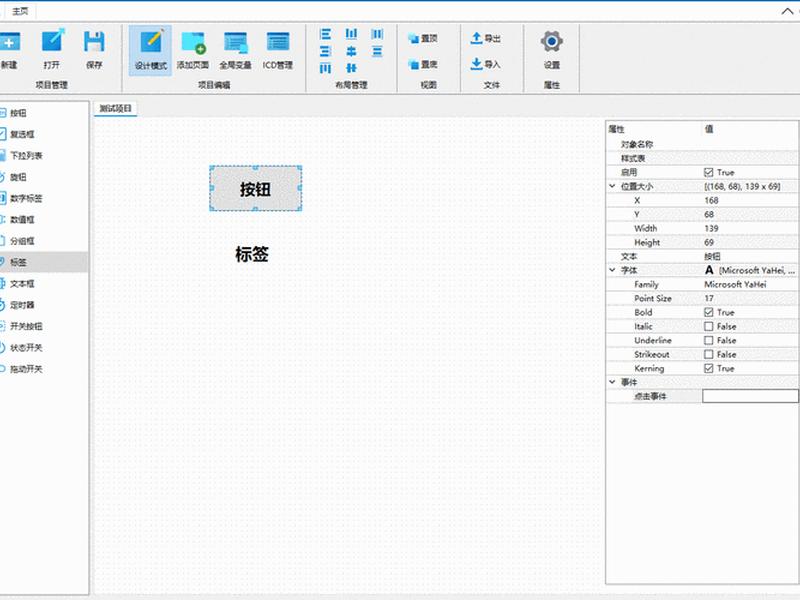Viewport: 800px width, 600px height.
Task: Click the 点击事件 empty input field
Action: [x=750, y=396]
